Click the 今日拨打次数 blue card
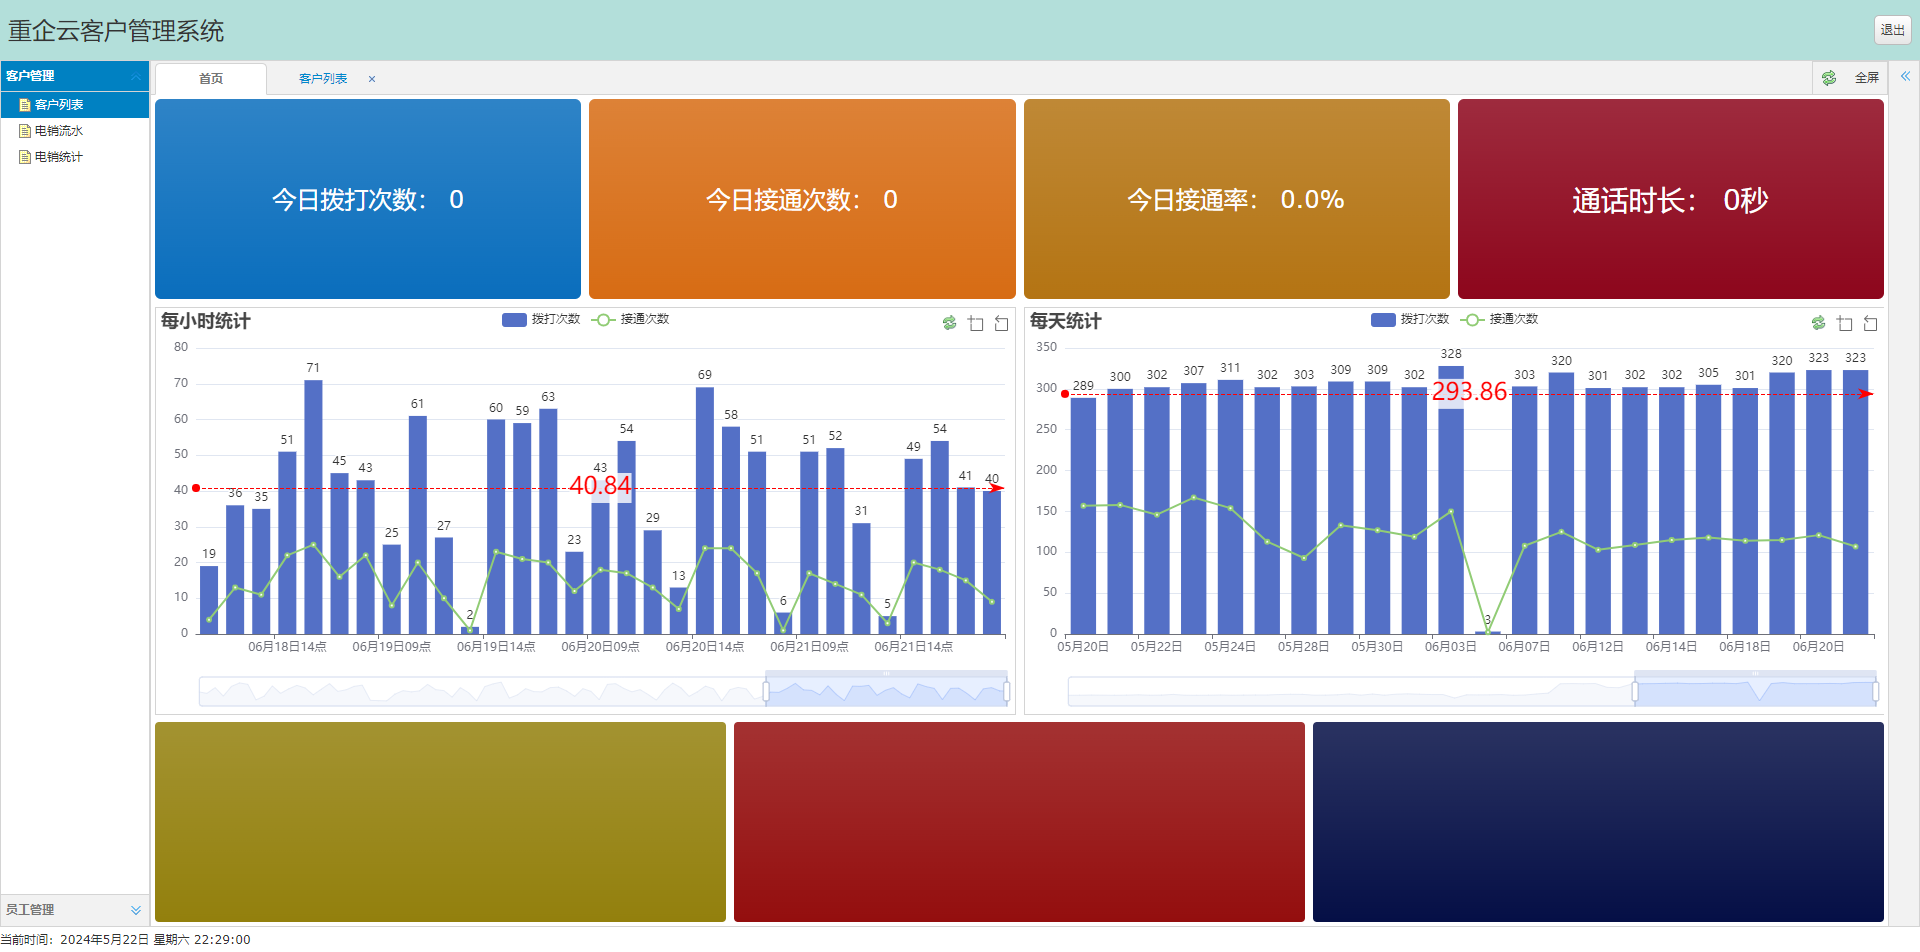This screenshot has width=1920, height=952. coord(368,199)
